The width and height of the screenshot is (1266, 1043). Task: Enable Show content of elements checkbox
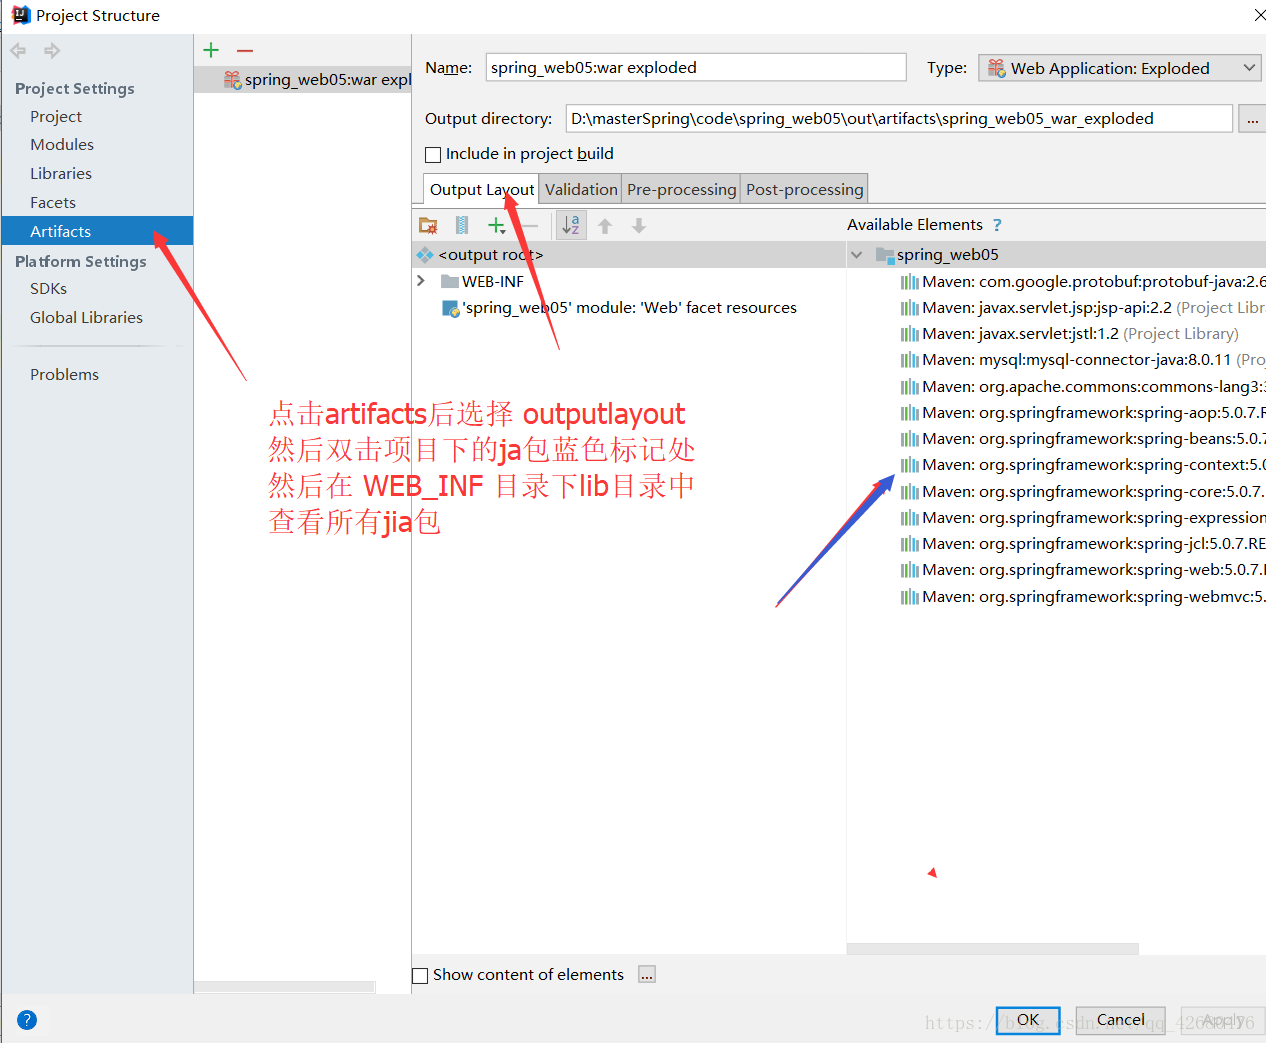(x=420, y=975)
